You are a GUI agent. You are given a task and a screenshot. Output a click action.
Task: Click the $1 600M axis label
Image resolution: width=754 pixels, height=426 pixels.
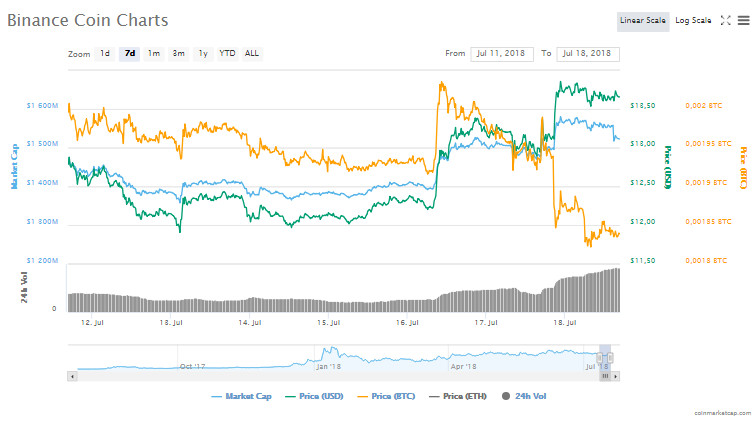click(x=42, y=105)
